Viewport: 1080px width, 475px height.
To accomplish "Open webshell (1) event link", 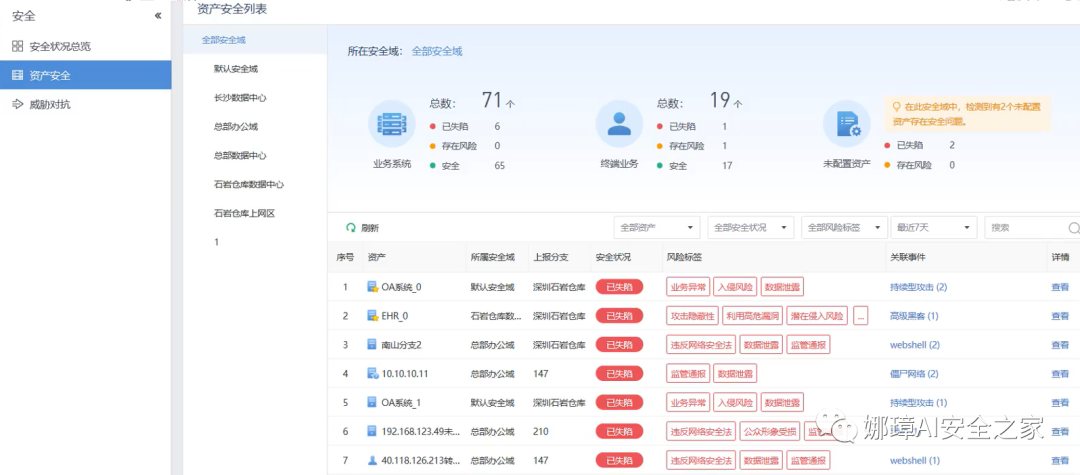I will click(915, 461).
